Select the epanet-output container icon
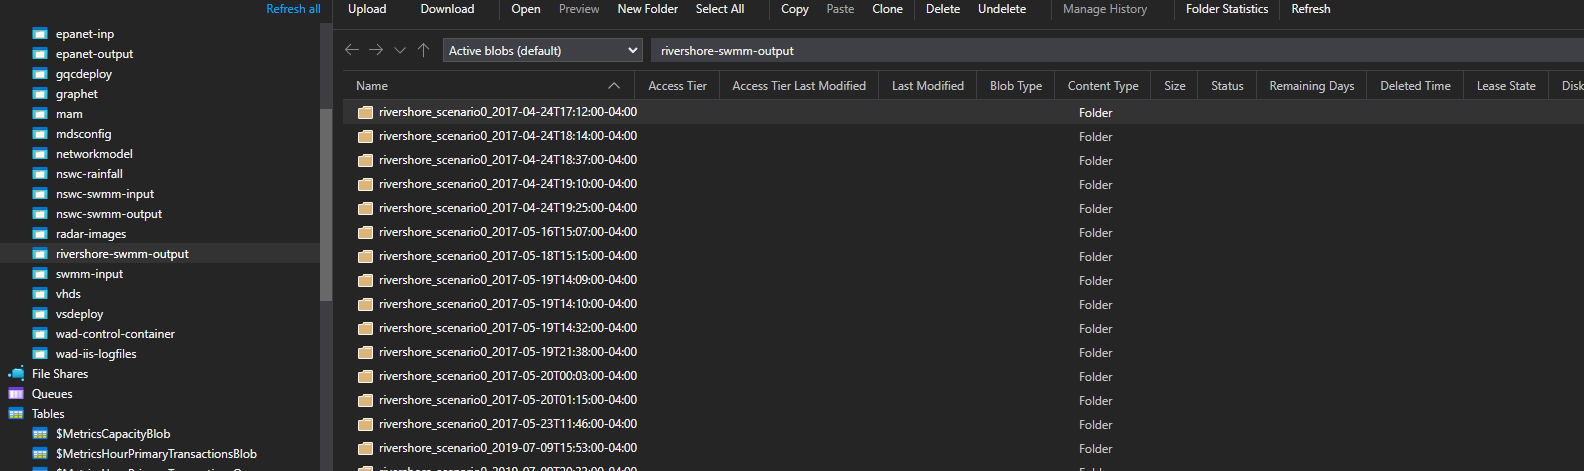 (x=40, y=54)
